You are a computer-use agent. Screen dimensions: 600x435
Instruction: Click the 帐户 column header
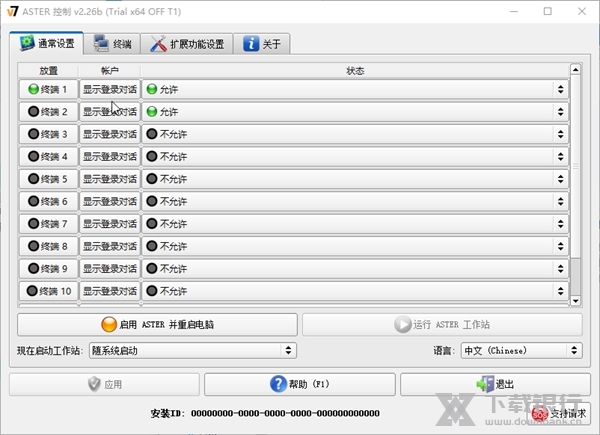pos(110,71)
